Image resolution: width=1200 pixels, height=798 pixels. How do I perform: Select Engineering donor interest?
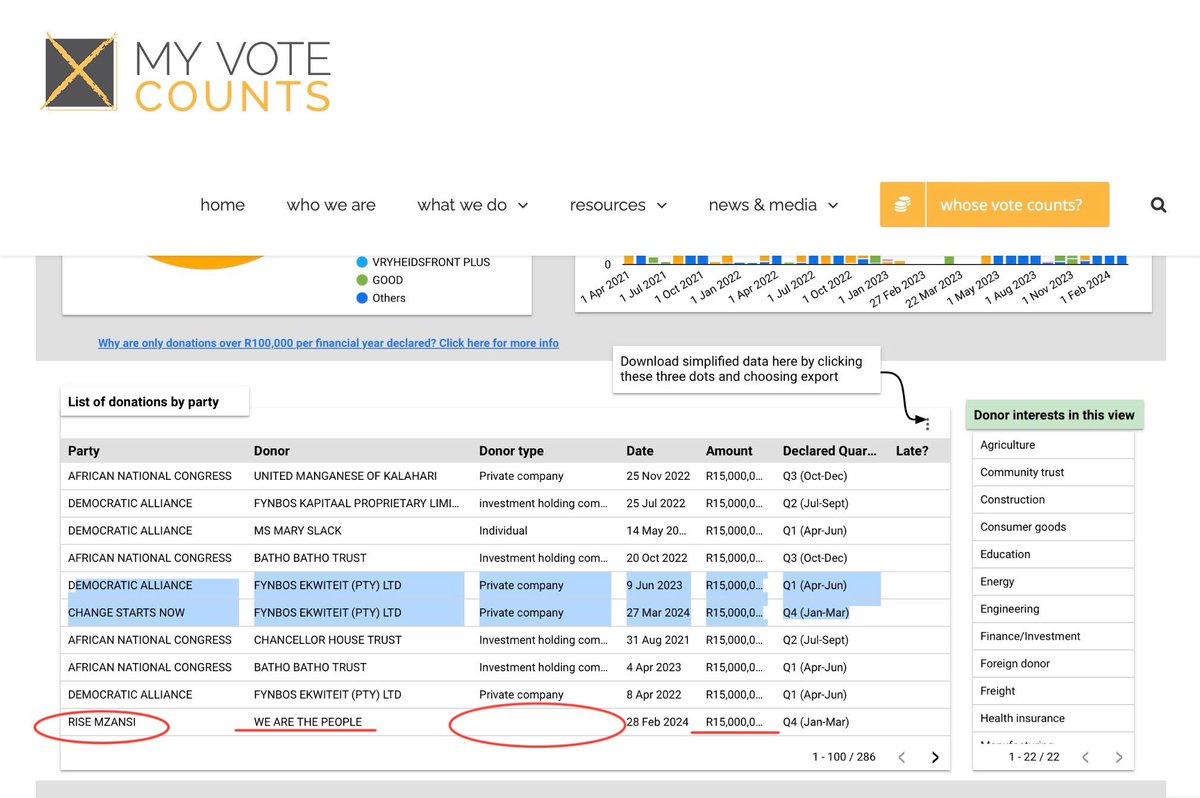(x=1053, y=609)
